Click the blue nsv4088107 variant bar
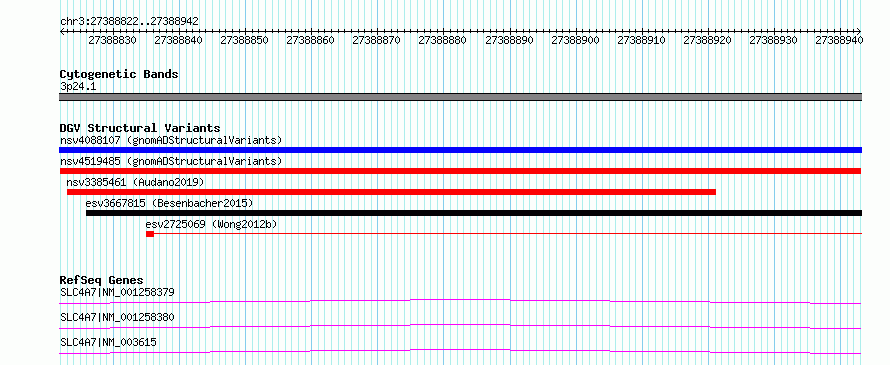 pyautogui.click(x=460, y=150)
